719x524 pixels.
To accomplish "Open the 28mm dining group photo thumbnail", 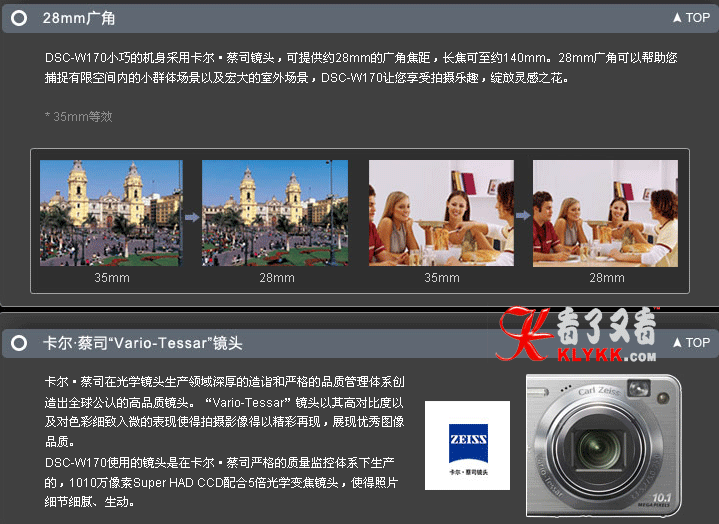I will click(x=605, y=213).
